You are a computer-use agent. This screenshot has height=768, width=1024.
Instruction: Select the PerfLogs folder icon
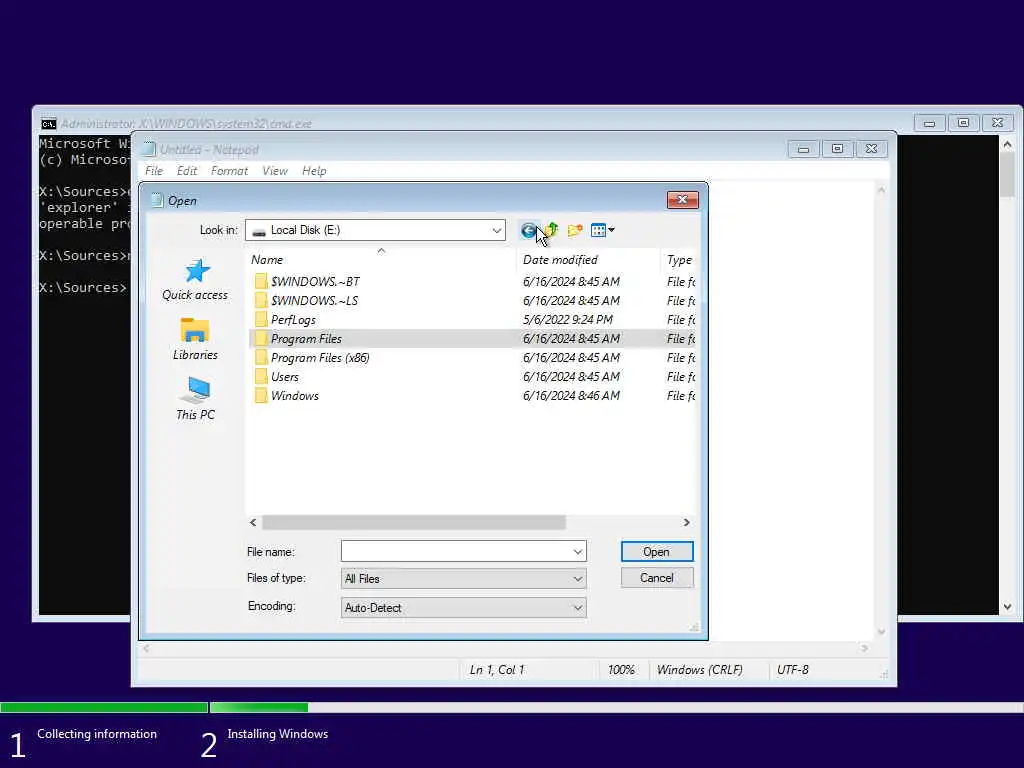261,319
